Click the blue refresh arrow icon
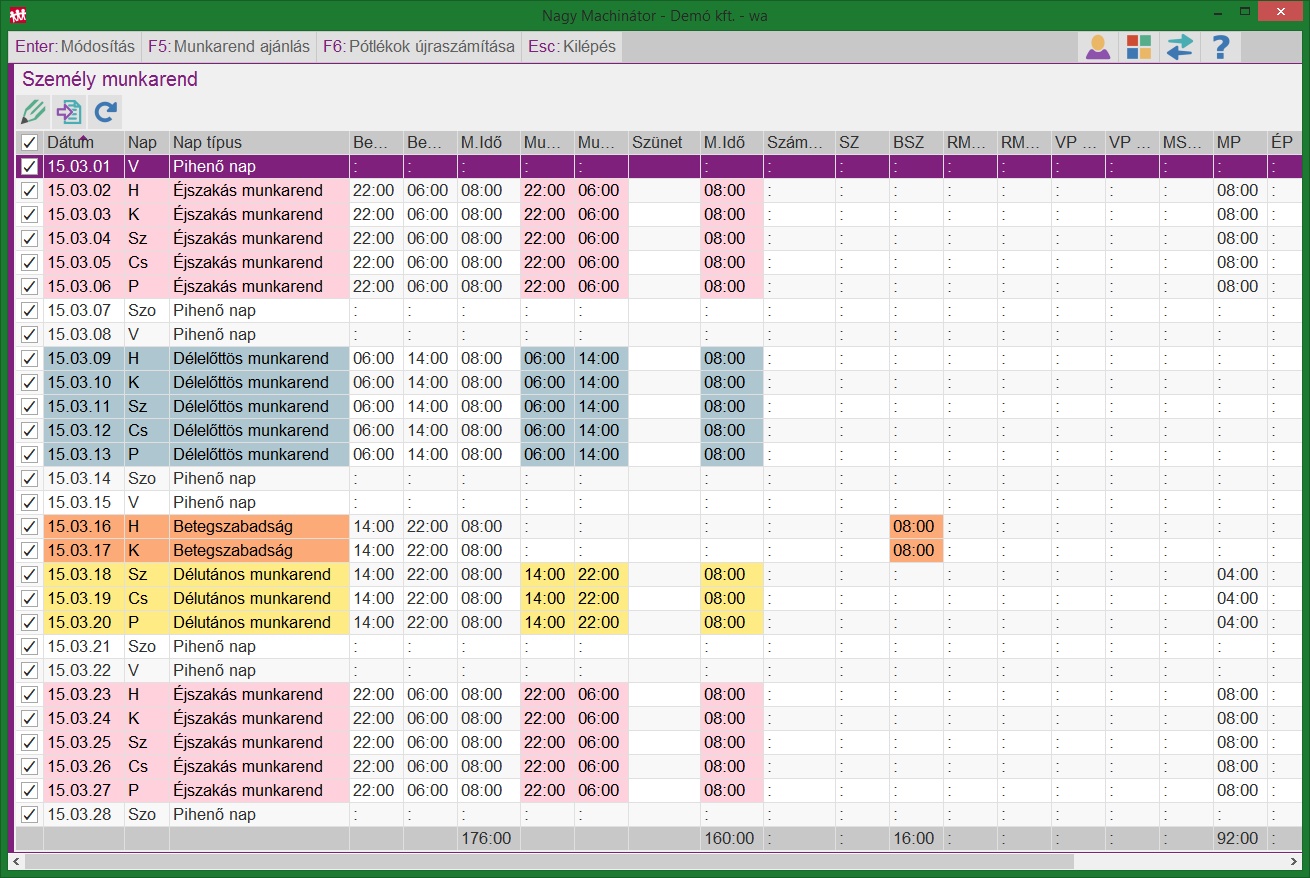 point(105,111)
